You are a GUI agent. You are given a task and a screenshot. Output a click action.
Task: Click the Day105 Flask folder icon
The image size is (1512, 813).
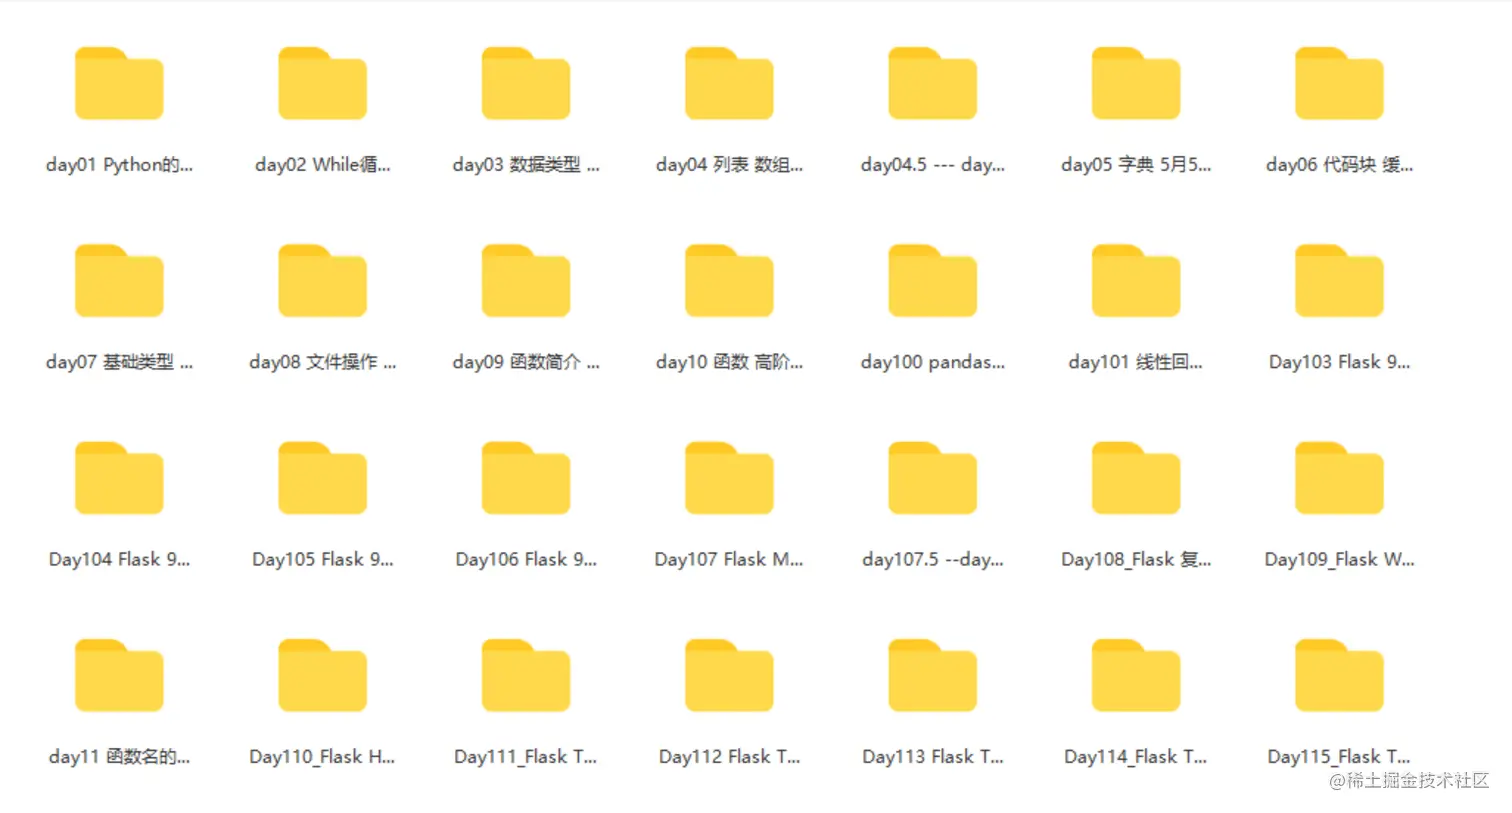click(x=322, y=478)
